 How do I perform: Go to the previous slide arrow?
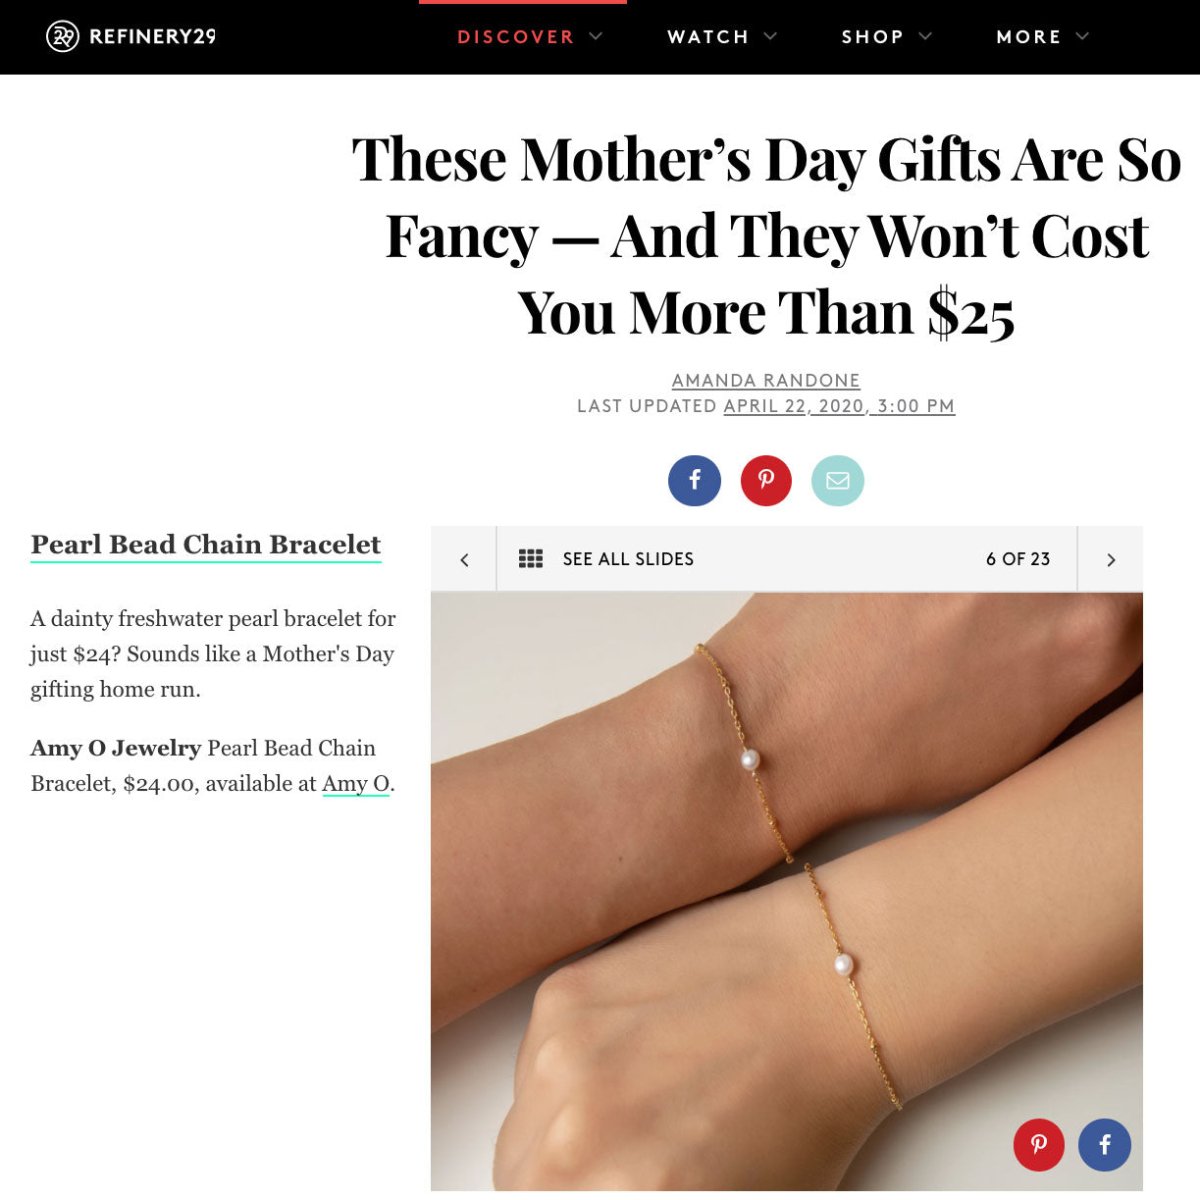(464, 559)
